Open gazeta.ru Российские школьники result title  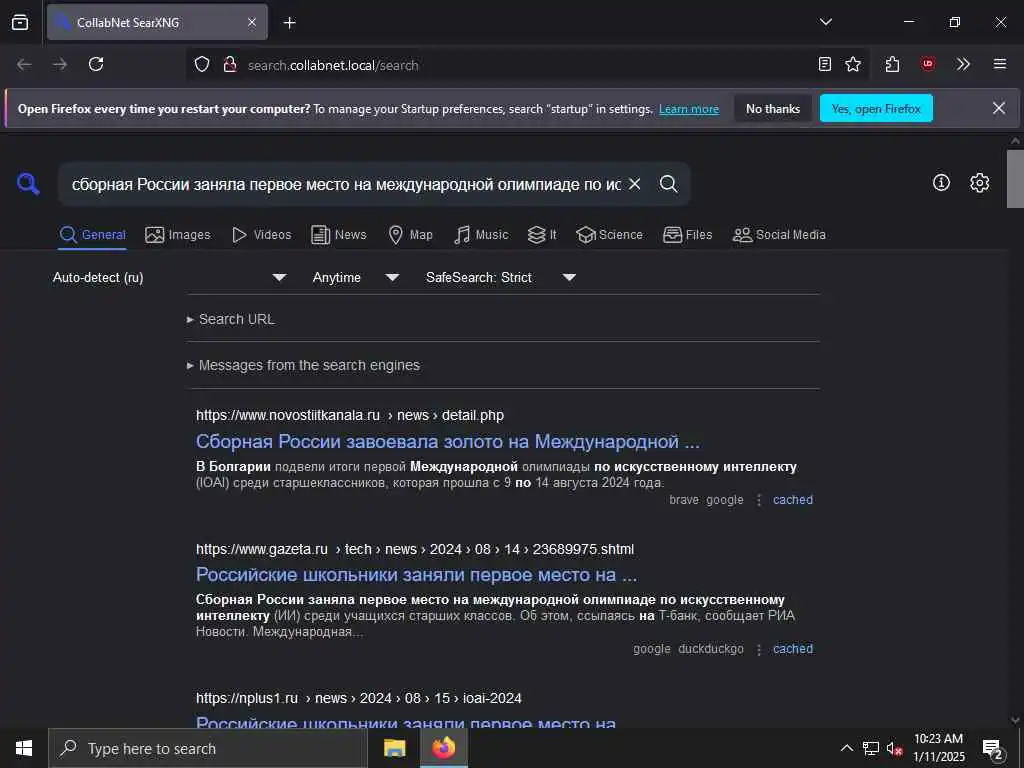pos(417,575)
